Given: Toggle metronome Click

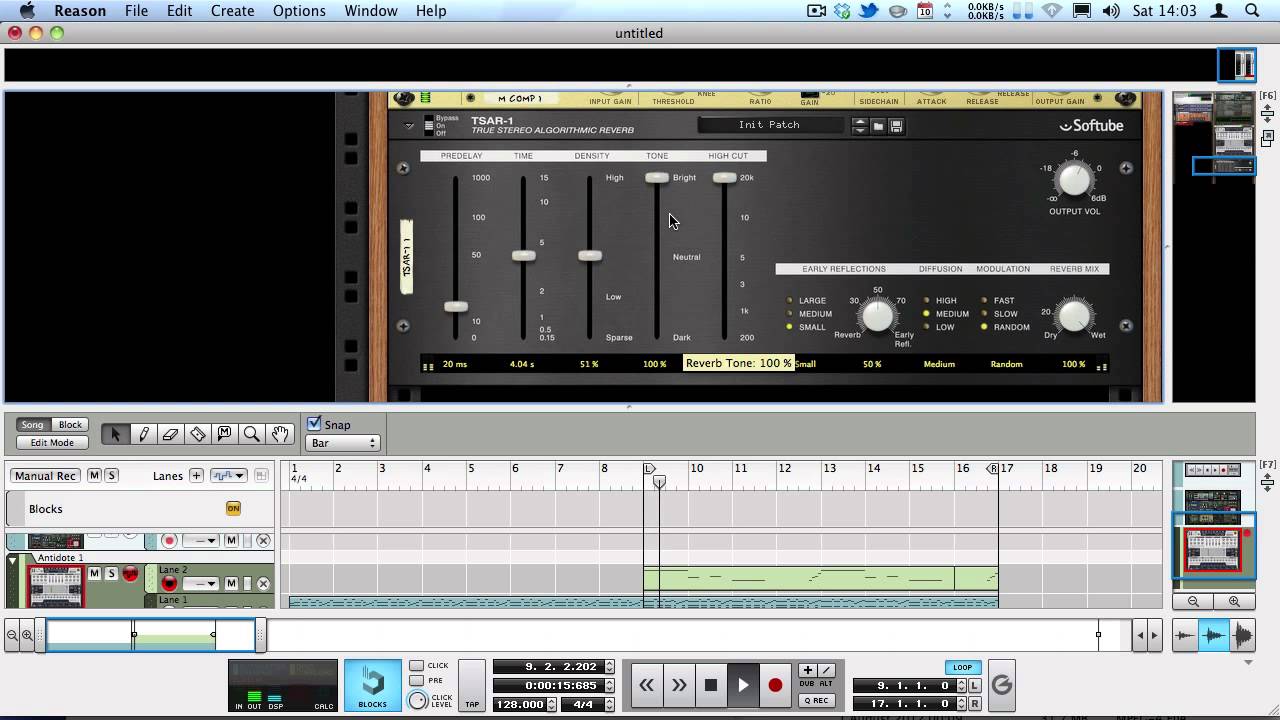Looking at the screenshot, I should click(416, 666).
